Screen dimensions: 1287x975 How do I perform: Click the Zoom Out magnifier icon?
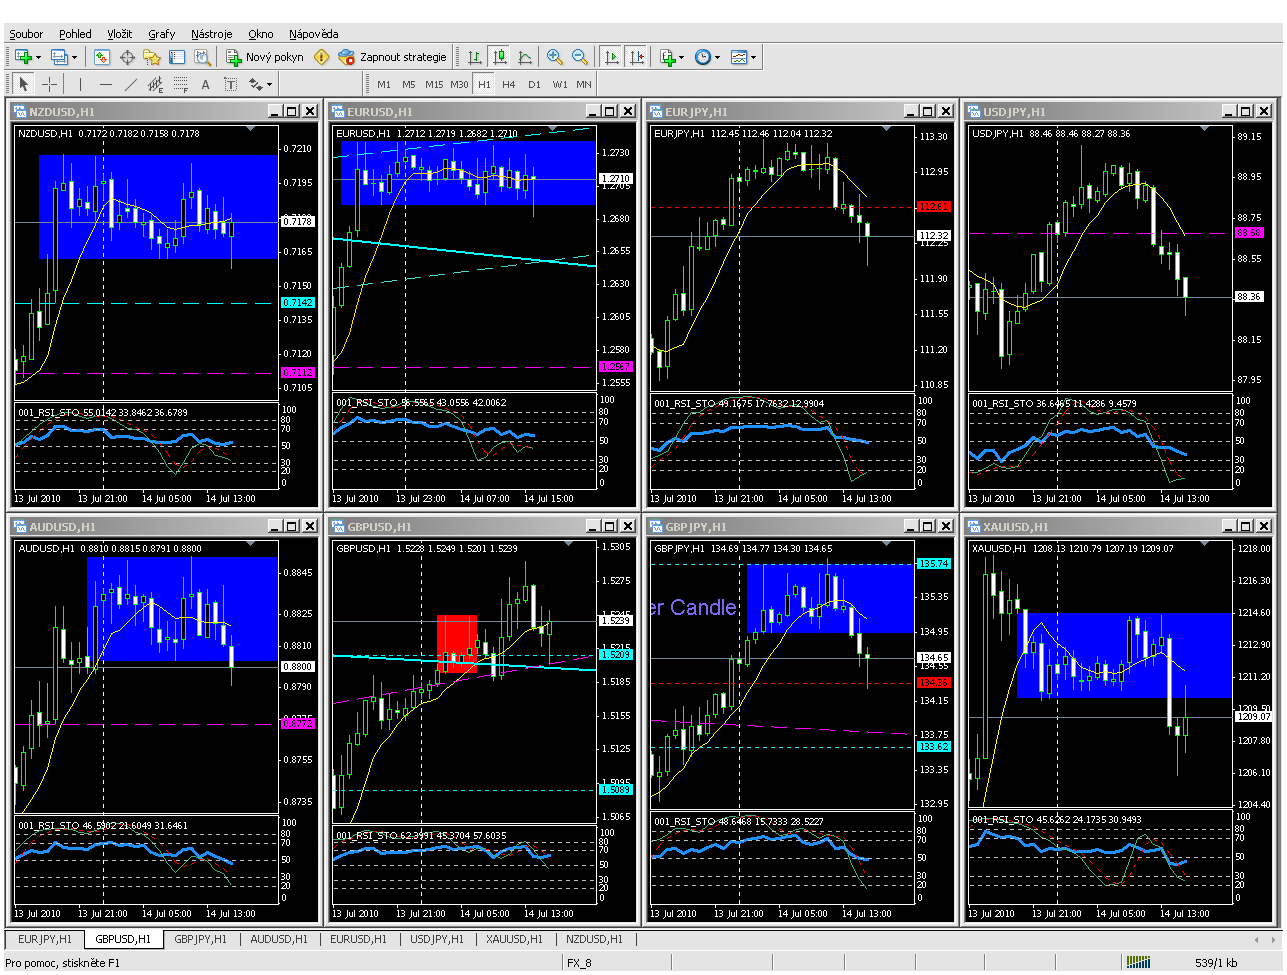point(579,58)
